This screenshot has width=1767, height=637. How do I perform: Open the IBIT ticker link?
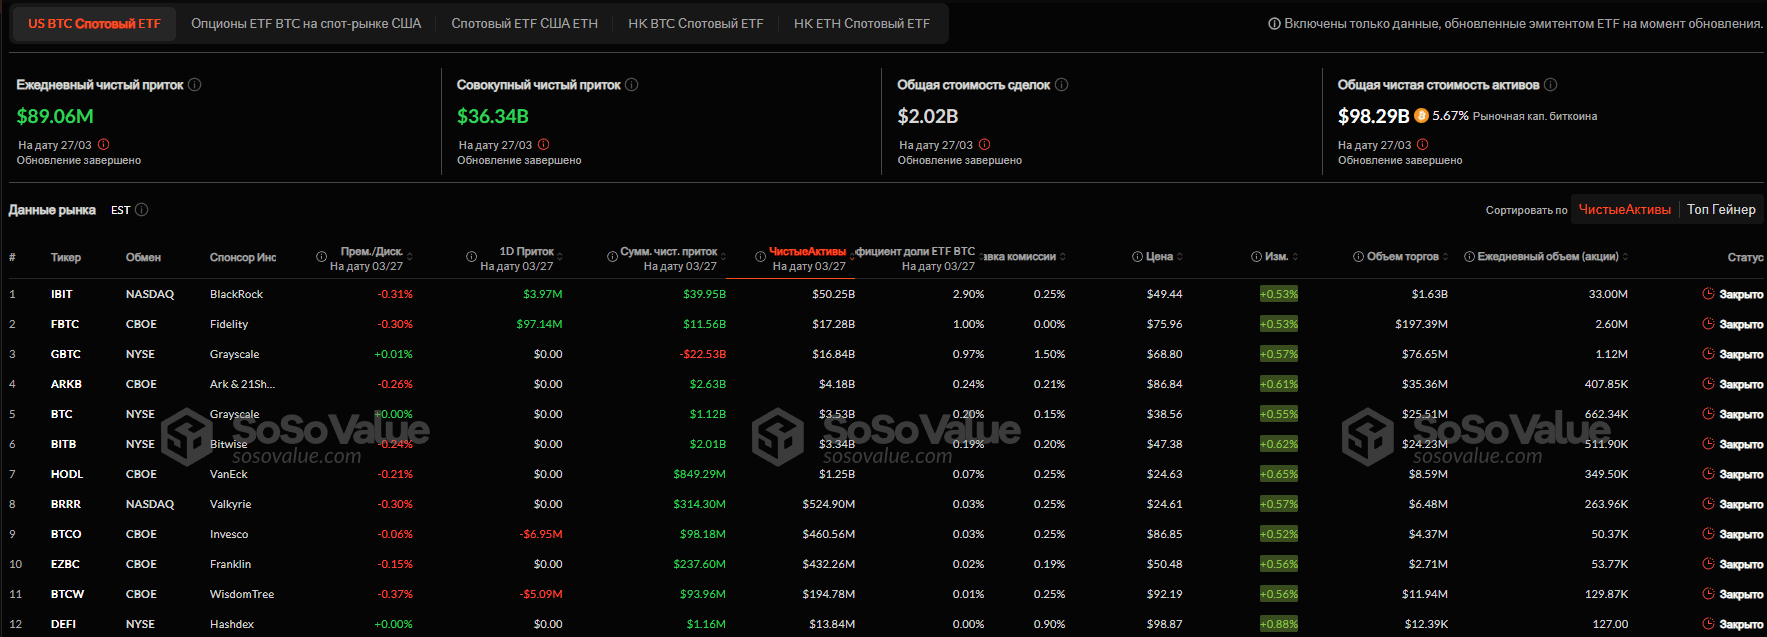point(62,294)
